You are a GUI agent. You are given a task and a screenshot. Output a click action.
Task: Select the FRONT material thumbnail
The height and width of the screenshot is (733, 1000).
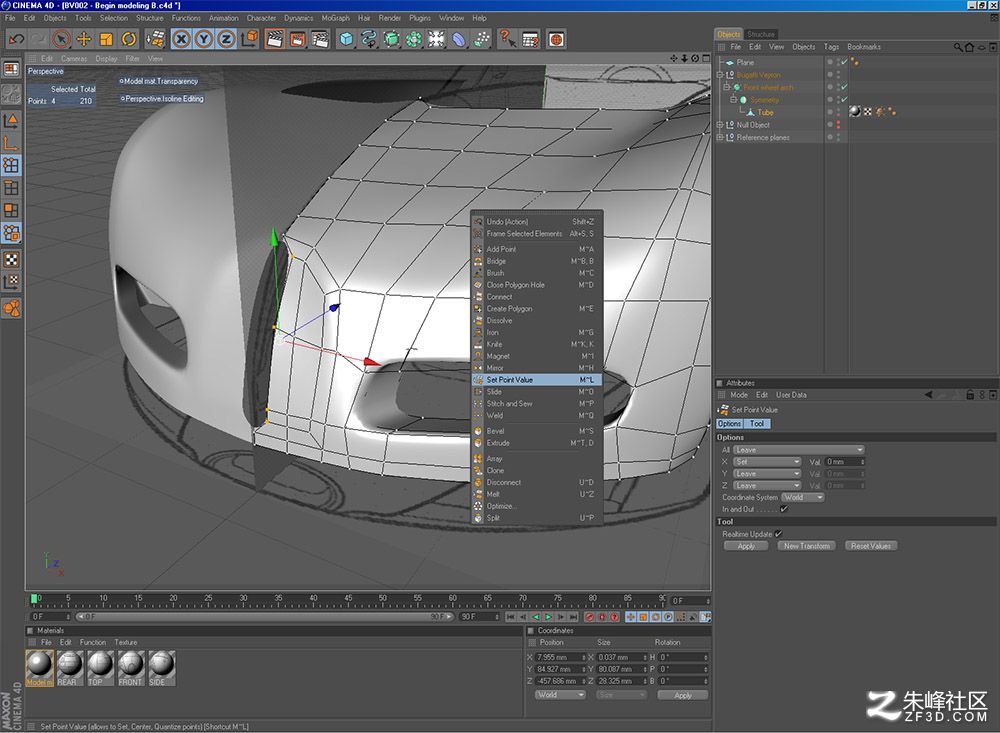click(131, 668)
